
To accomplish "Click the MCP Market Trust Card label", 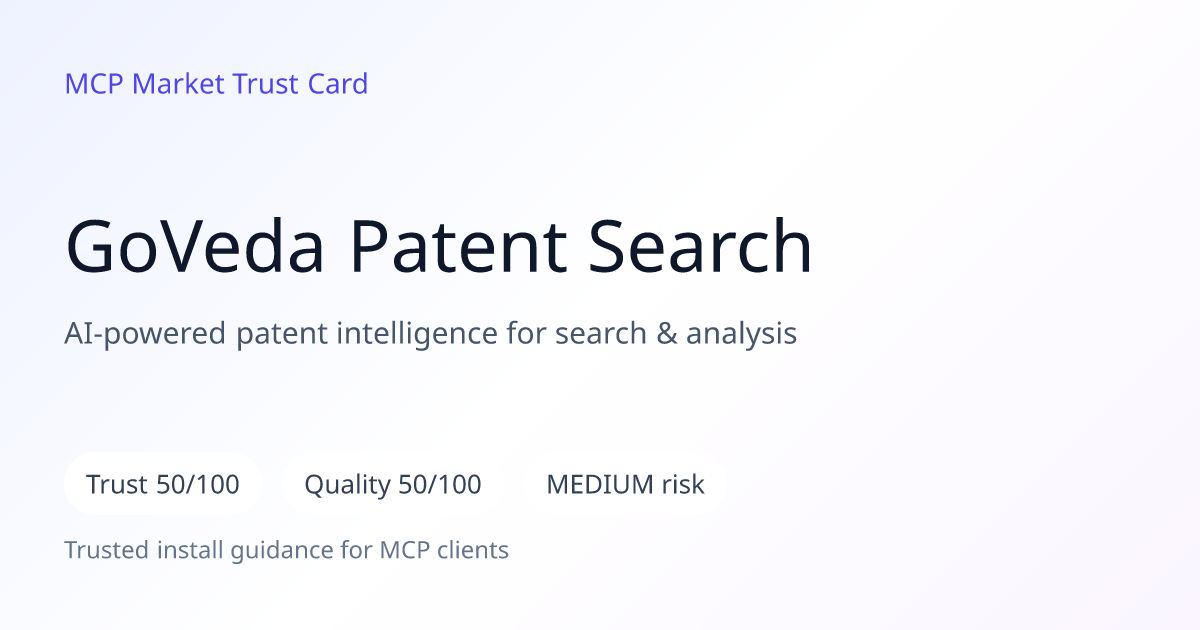I will tap(216, 84).
